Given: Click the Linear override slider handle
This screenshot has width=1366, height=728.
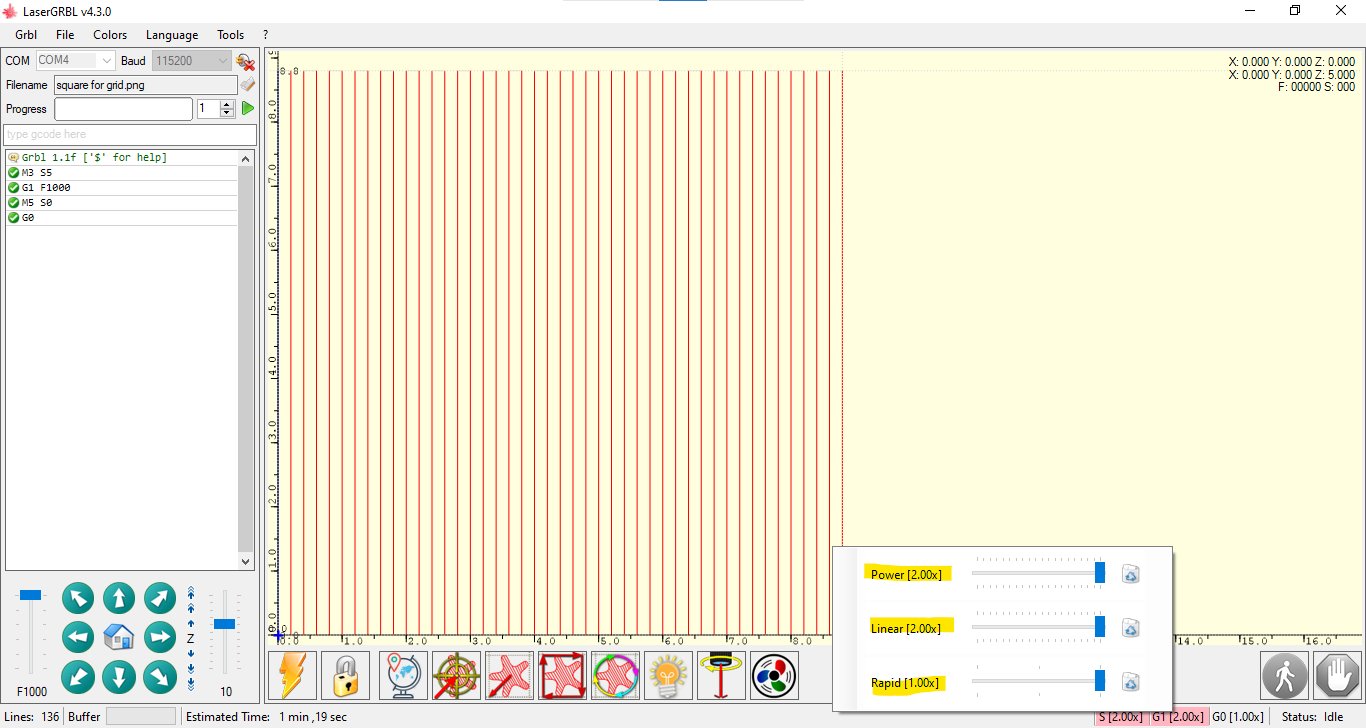Looking at the screenshot, I should 1100,627.
